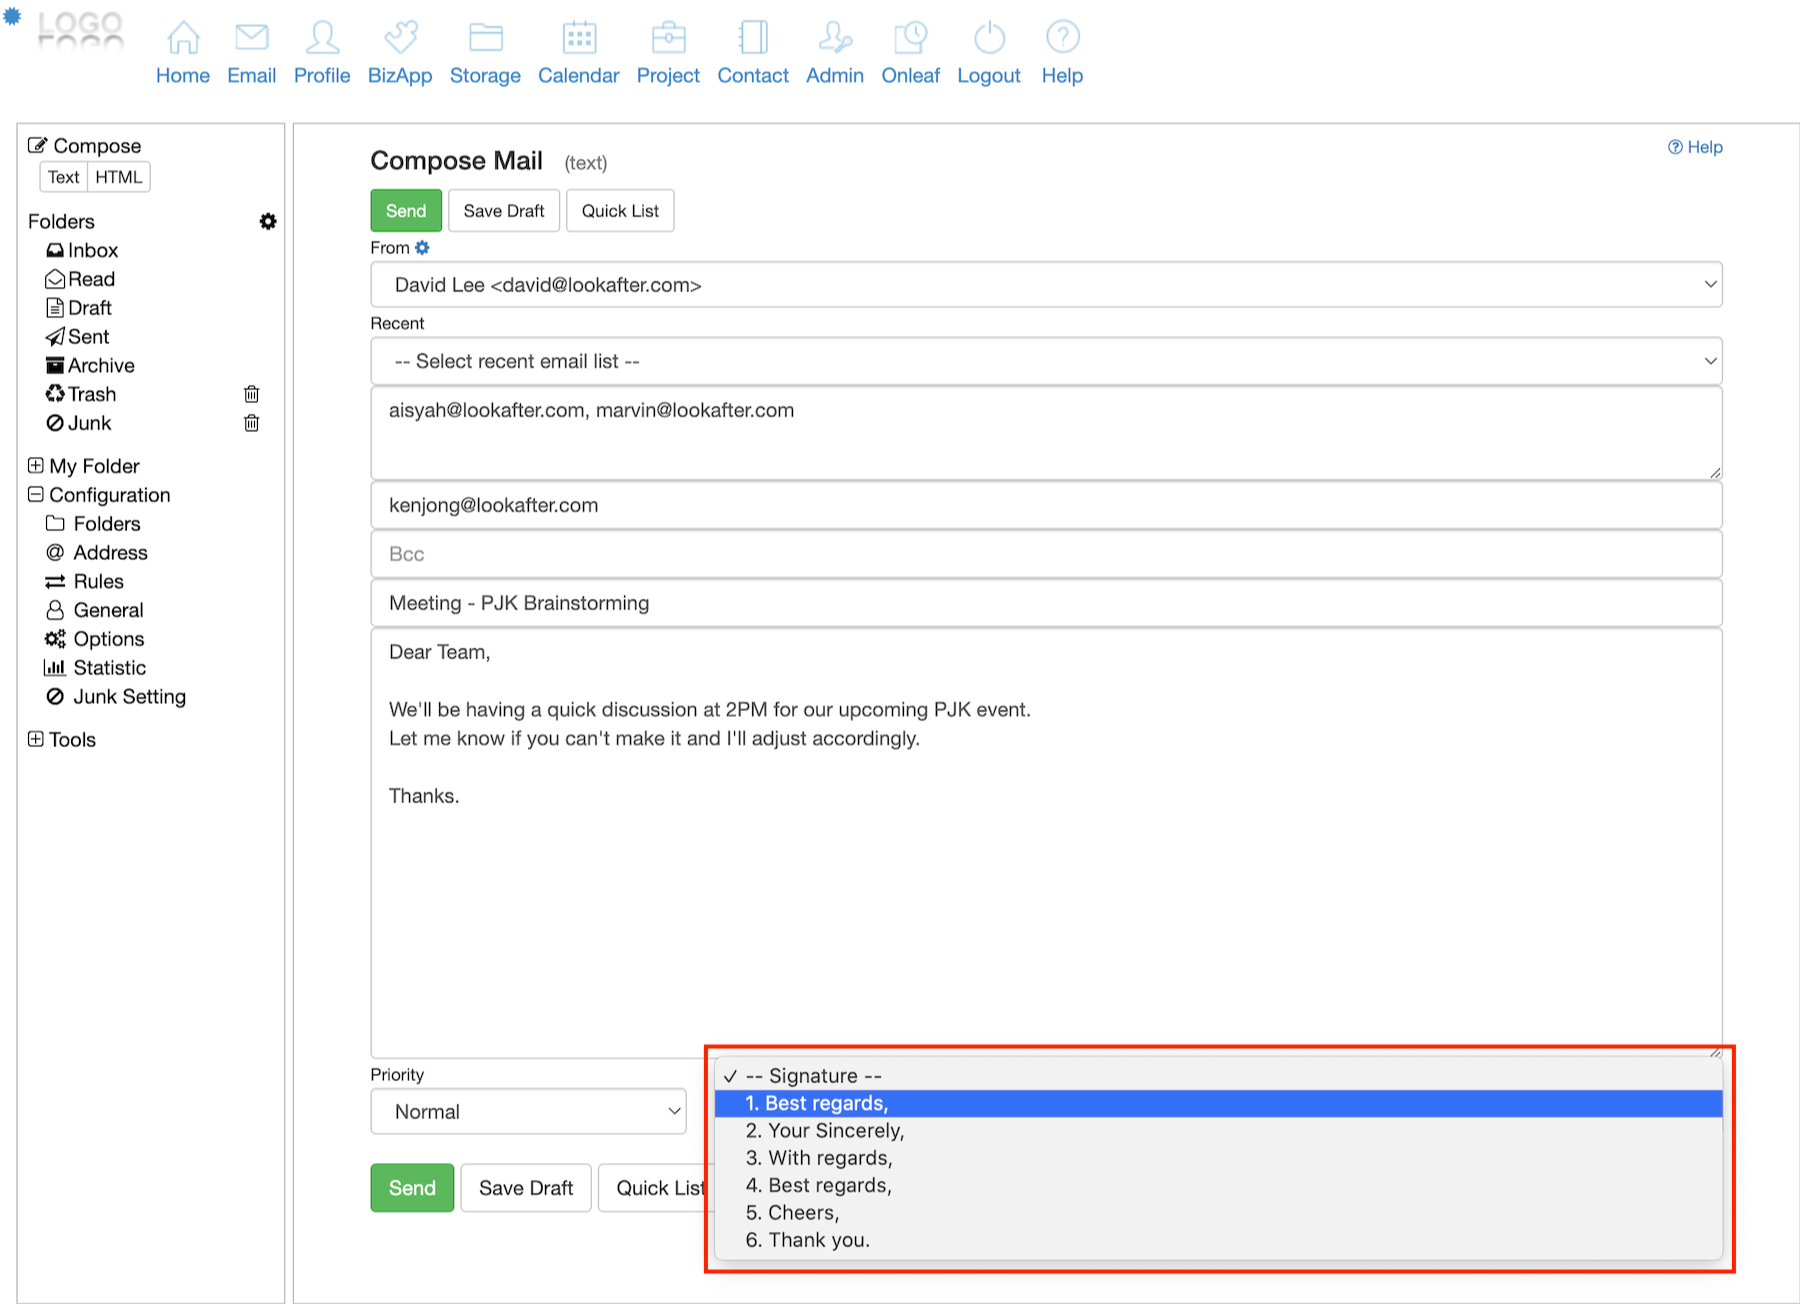Click the Logout power icon

[988, 38]
